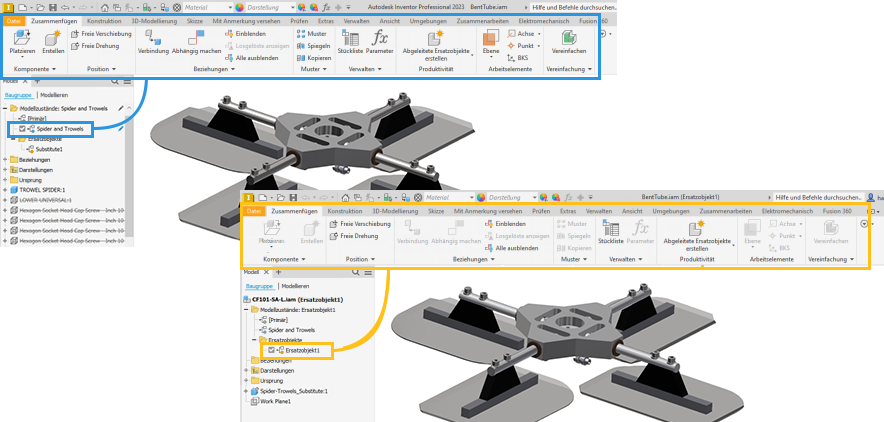Click Kopieren tool in upper window
The image size is (884, 422).
[313, 58]
